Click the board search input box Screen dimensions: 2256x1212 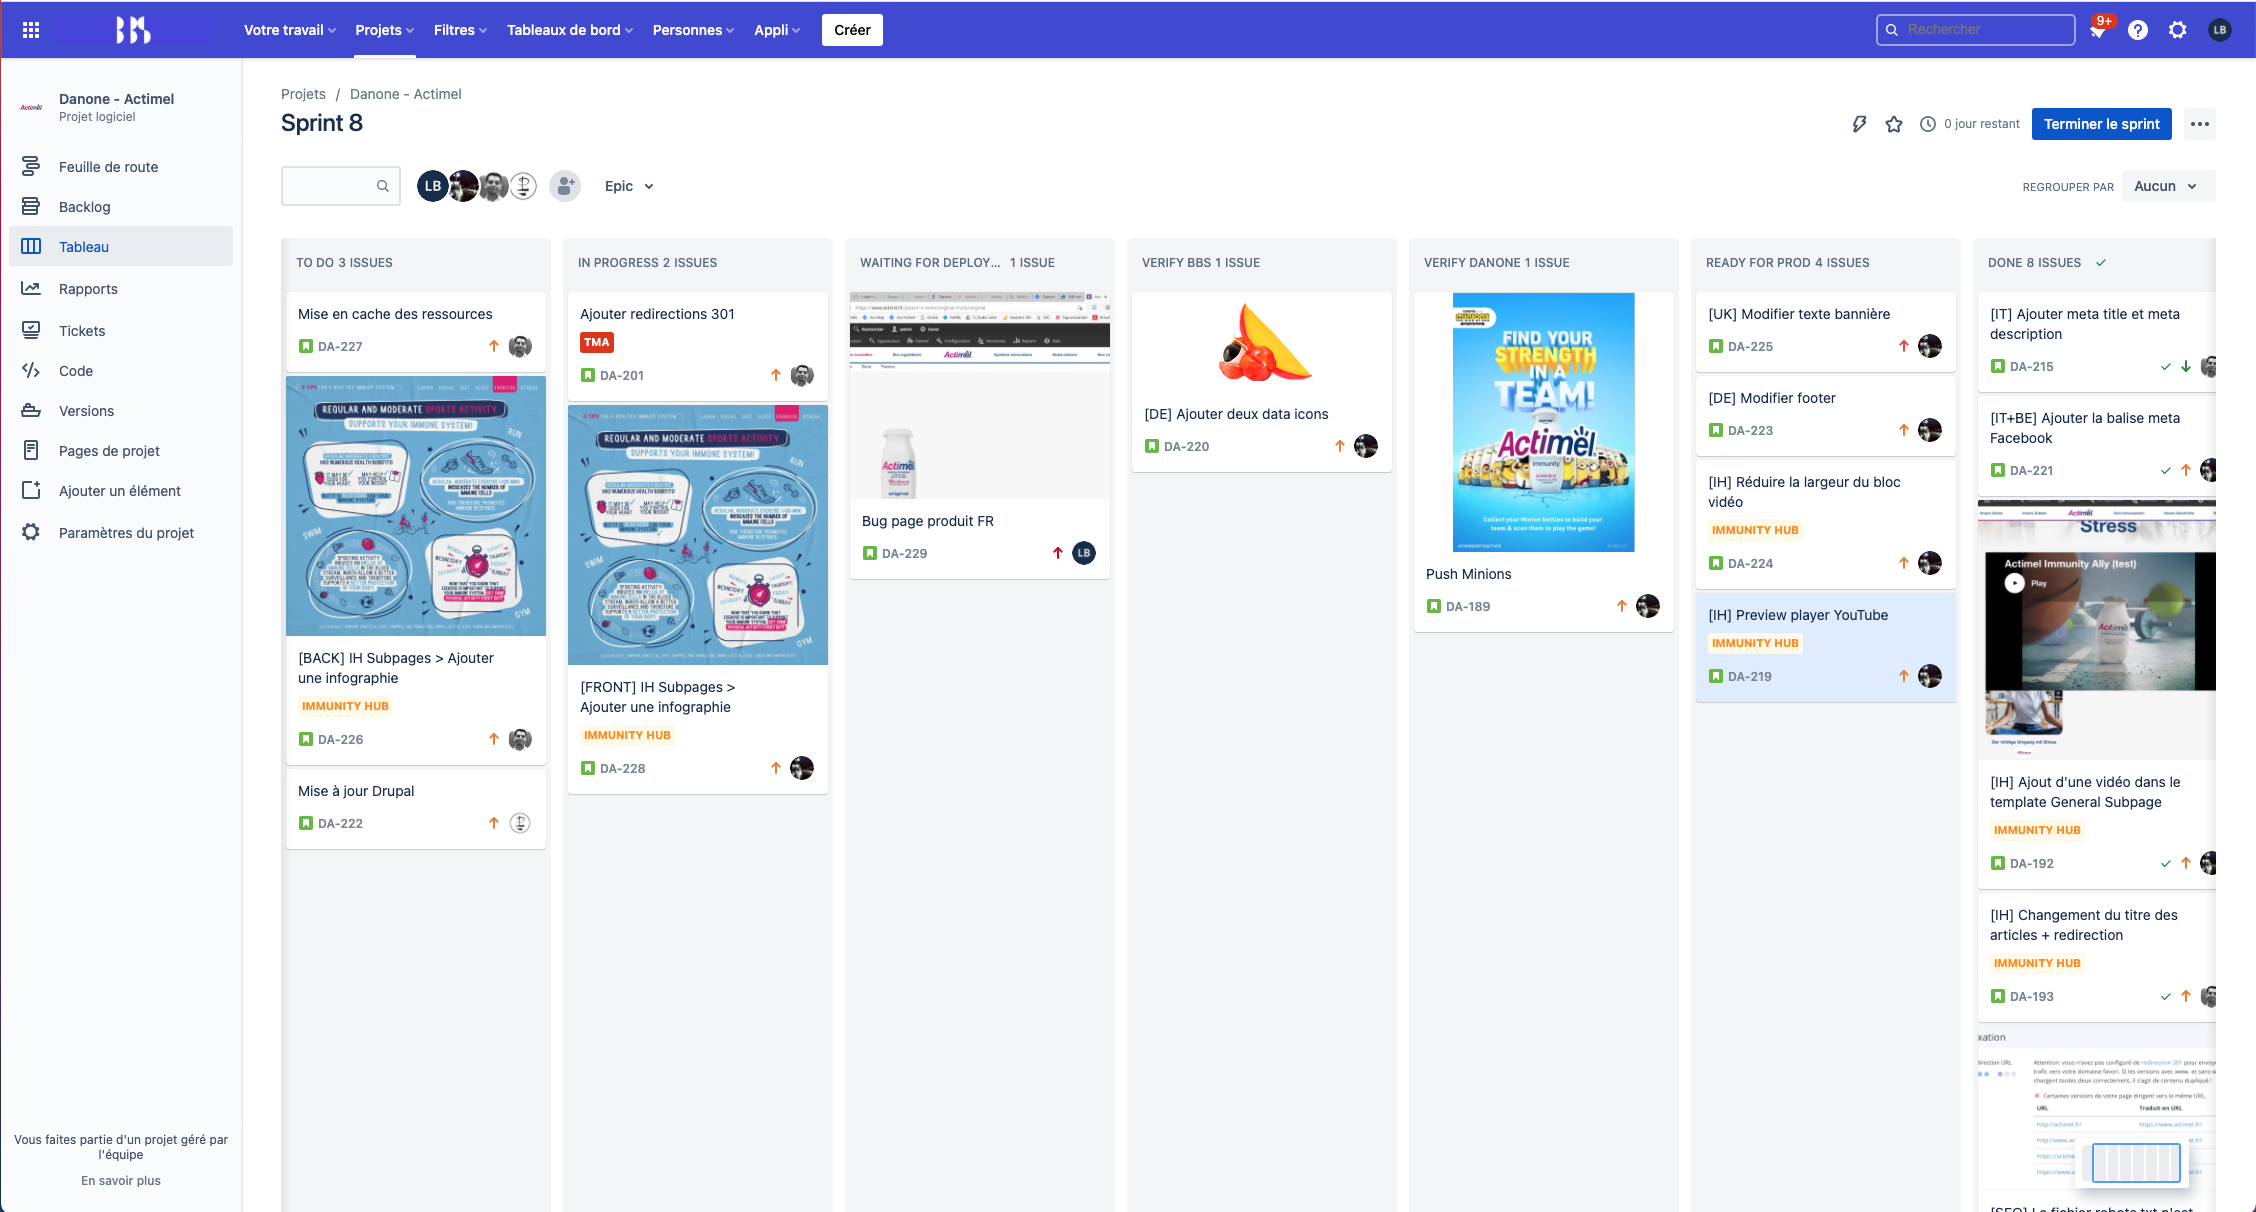[x=341, y=186]
